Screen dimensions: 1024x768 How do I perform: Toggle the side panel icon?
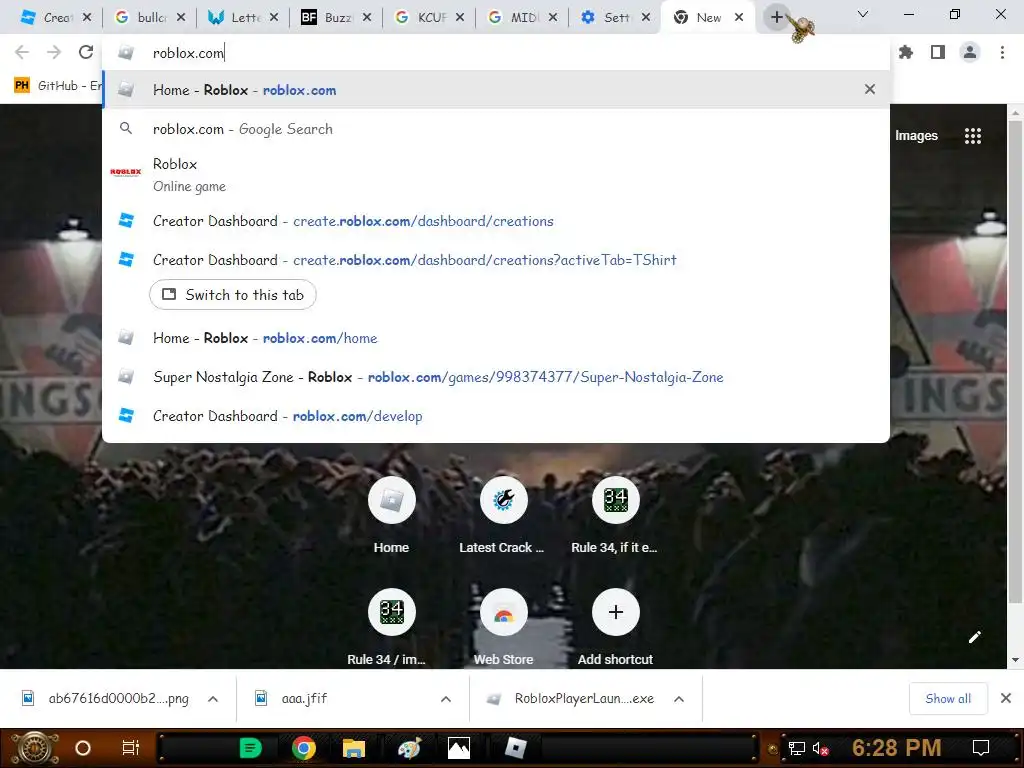[938, 52]
